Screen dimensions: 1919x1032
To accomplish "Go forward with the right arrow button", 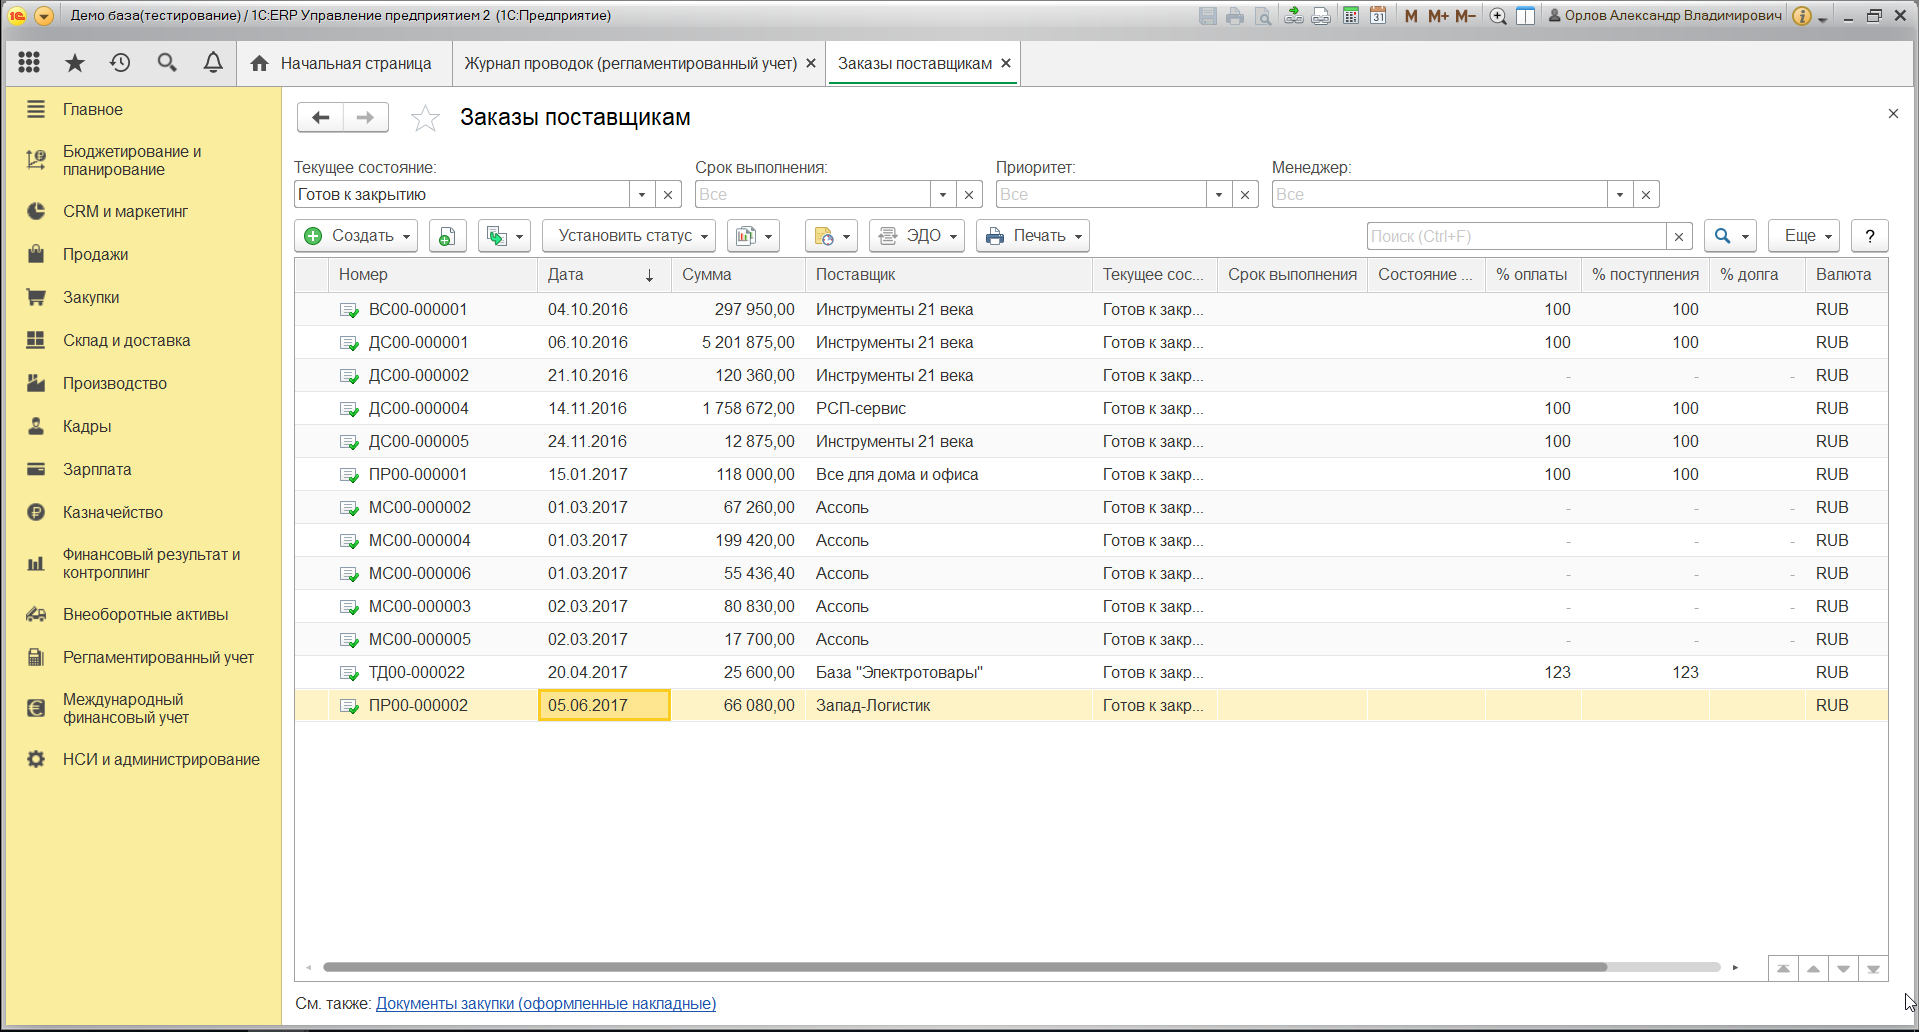I will click(x=366, y=118).
